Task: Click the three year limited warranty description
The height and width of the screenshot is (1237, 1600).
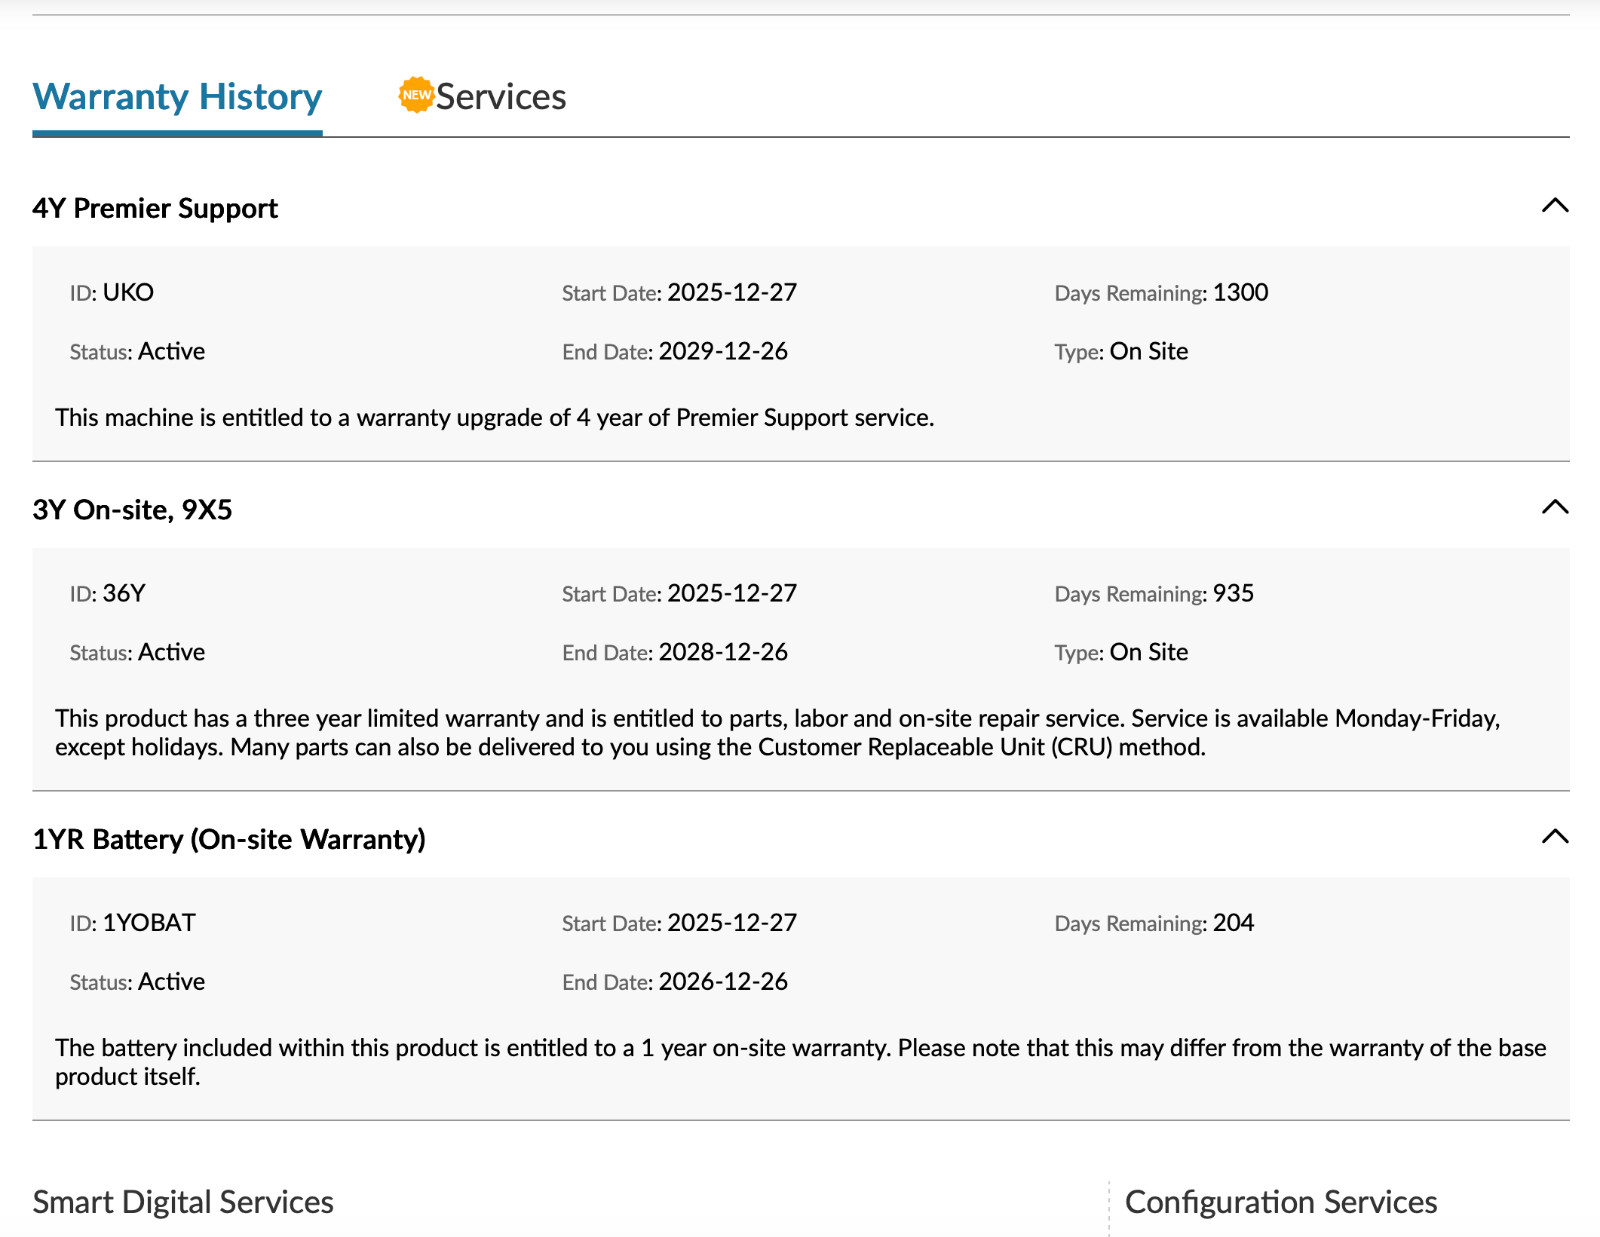Action: pos(778,732)
